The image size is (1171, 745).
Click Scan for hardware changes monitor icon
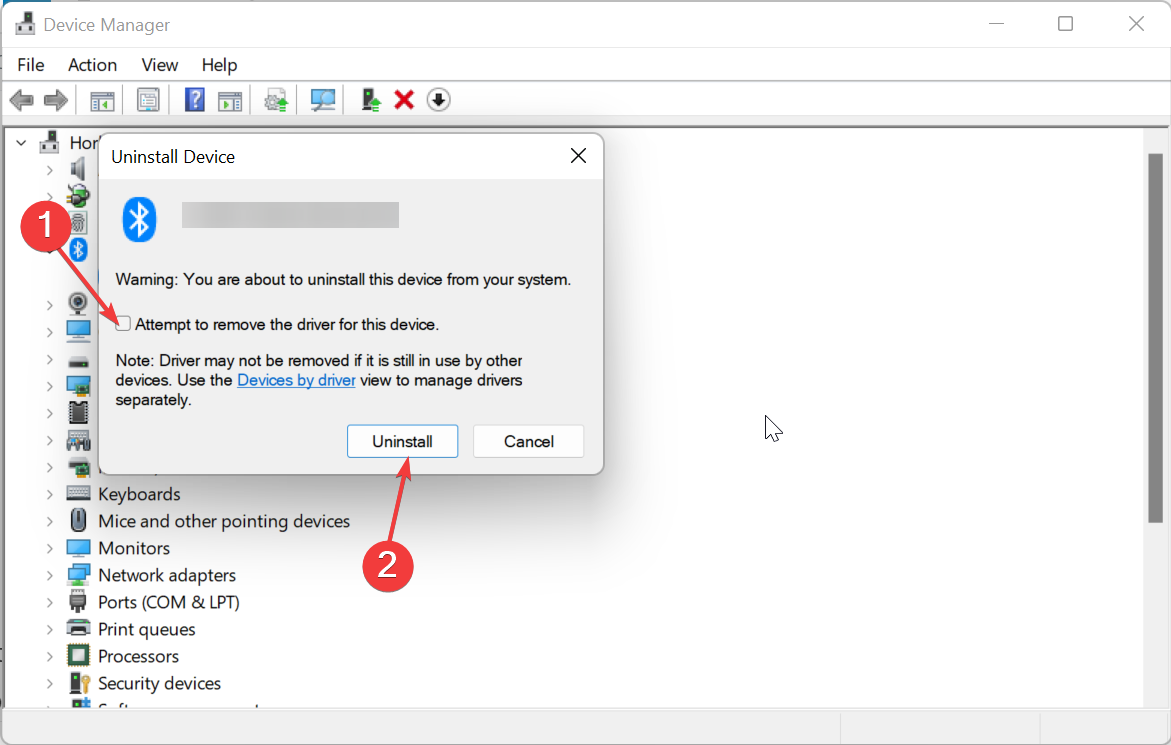pyautogui.click(x=323, y=100)
